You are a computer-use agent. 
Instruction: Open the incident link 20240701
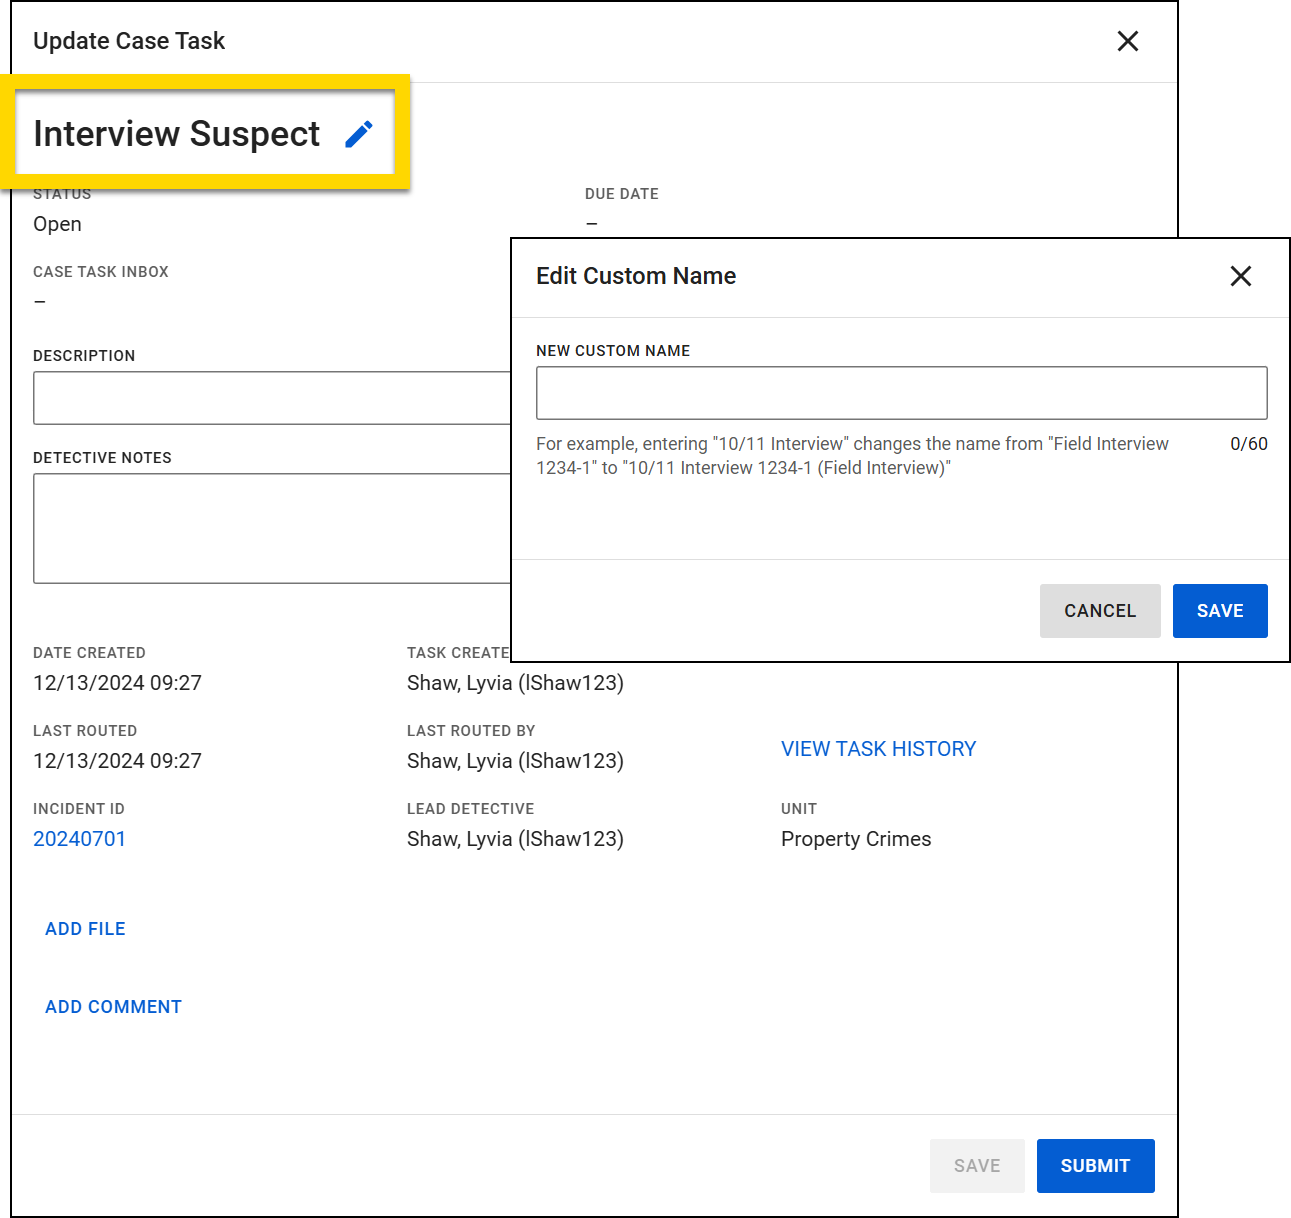(x=79, y=839)
